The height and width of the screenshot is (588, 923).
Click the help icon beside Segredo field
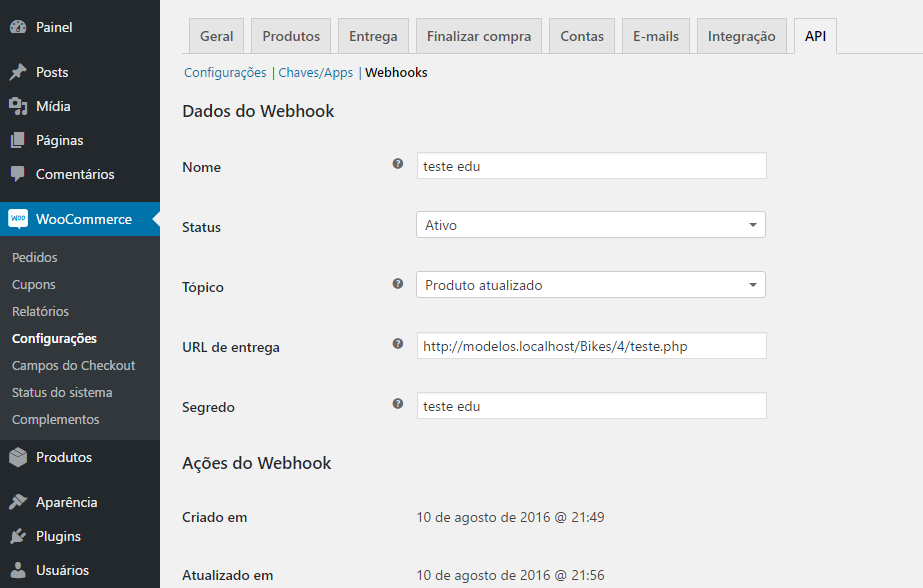coord(397,403)
